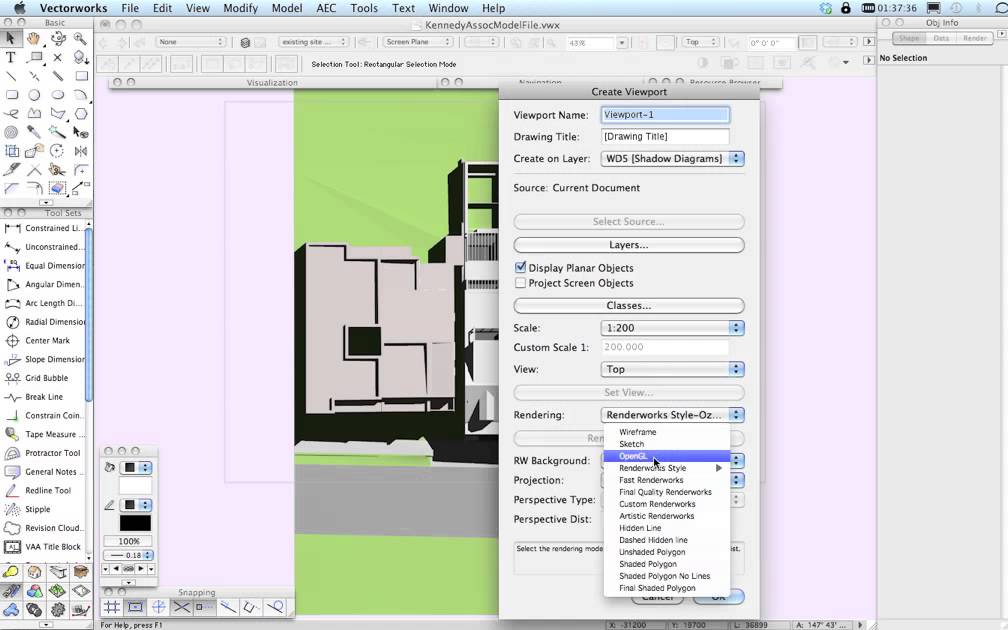Open the Modify menu
Image resolution: width=1008 pixels, height=630 pixels.
(240, 8)
